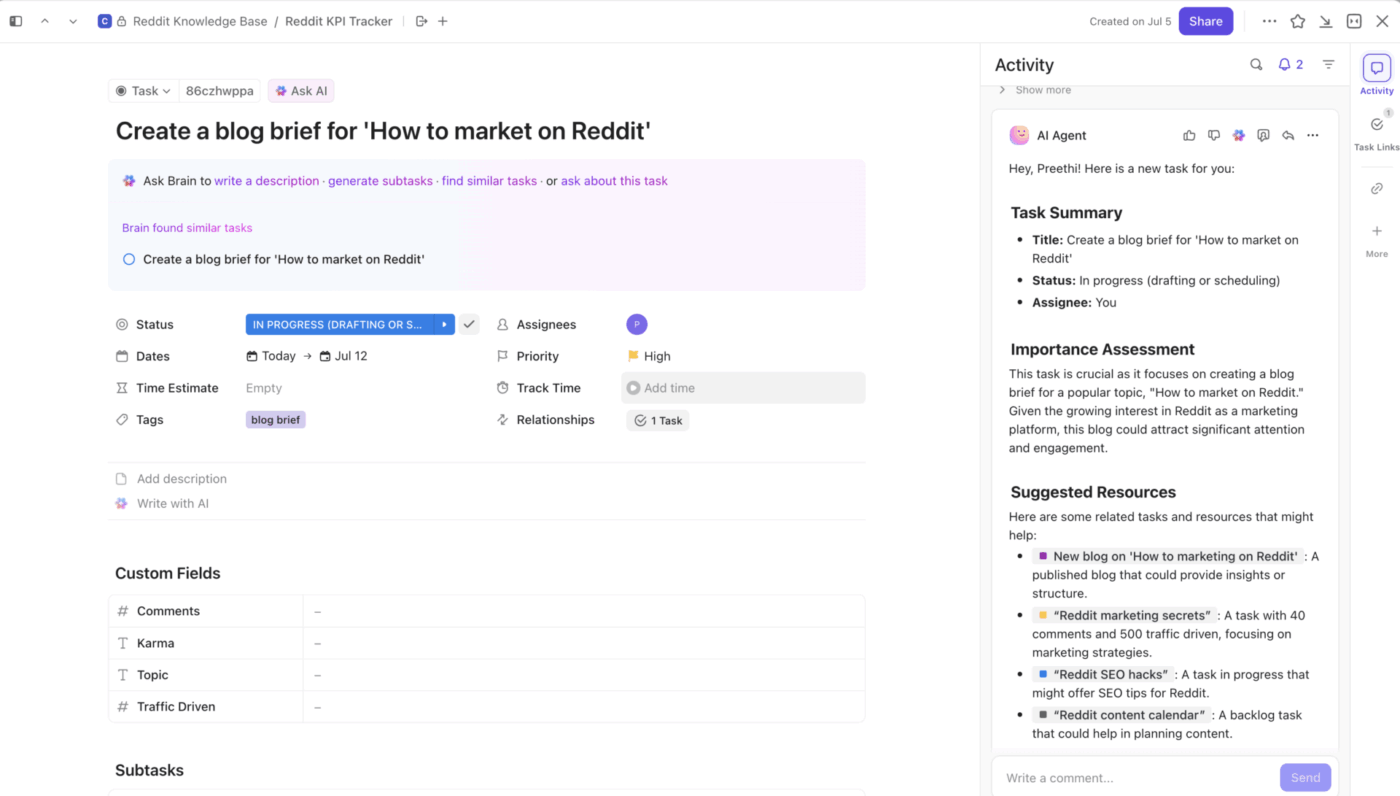Viewport: 1400px width, 796px height.
Task: Open the Activity filter options
Action: point(1328,63)
